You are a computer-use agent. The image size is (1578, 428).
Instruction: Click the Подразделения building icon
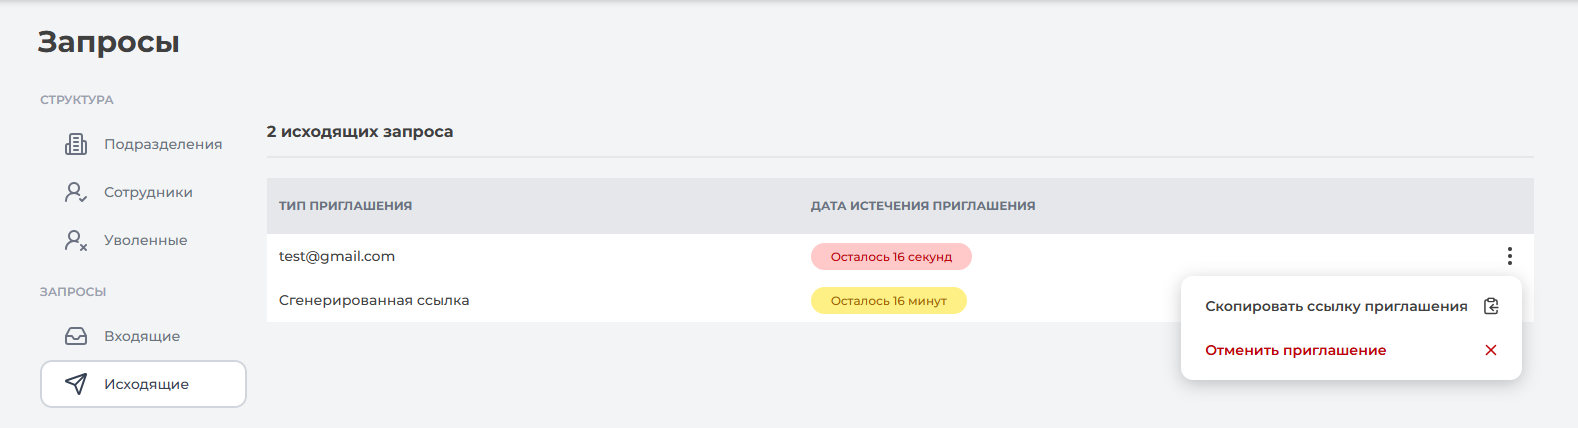(x=76, y=144)
